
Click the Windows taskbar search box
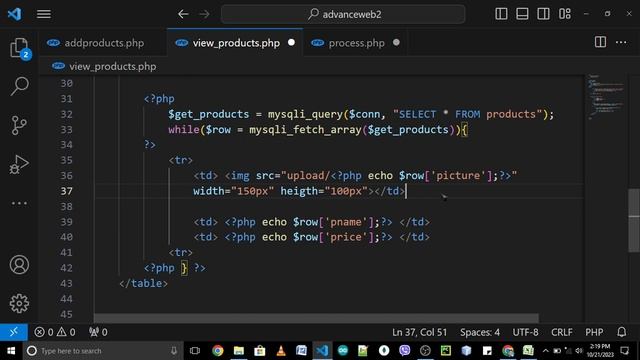click(x=102, y=351)
